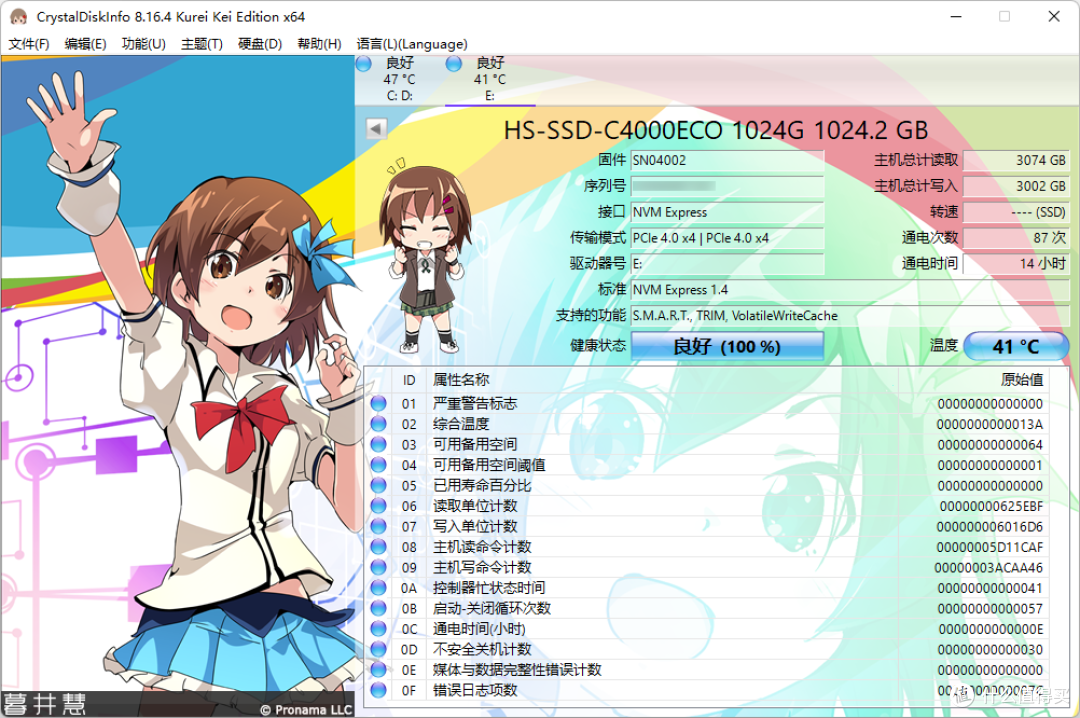Click the 健康状态 label
Viewport: 1080px width, 718px height.
point(598,345)
